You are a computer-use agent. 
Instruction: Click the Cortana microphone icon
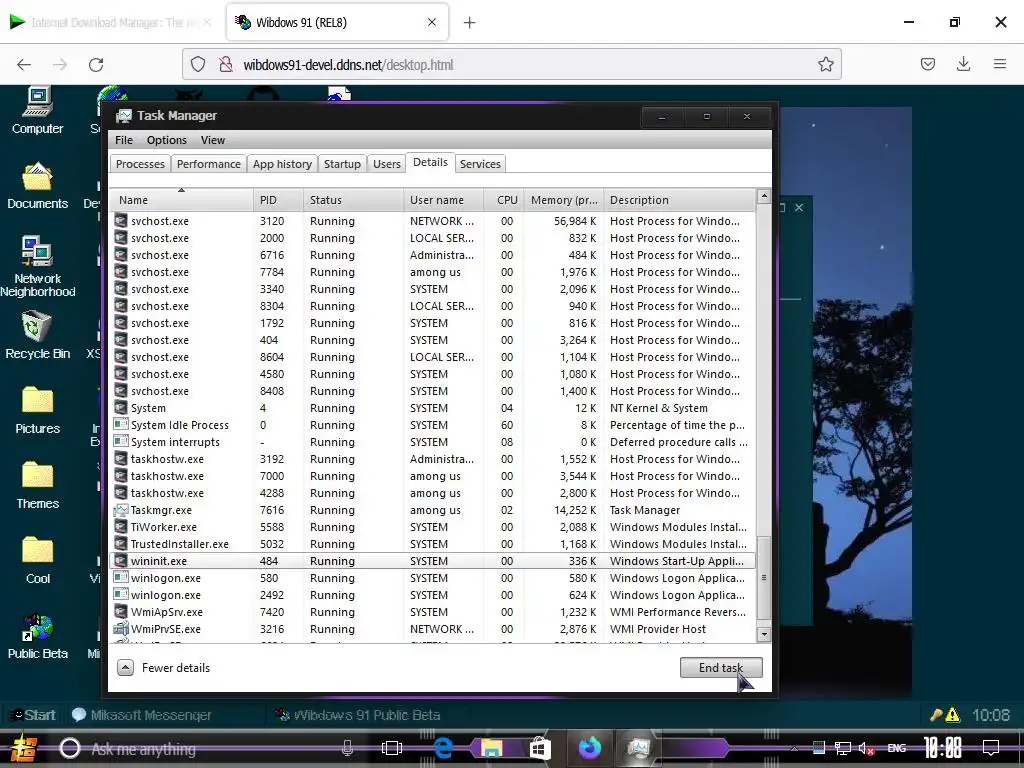click(x=347, y=748)
